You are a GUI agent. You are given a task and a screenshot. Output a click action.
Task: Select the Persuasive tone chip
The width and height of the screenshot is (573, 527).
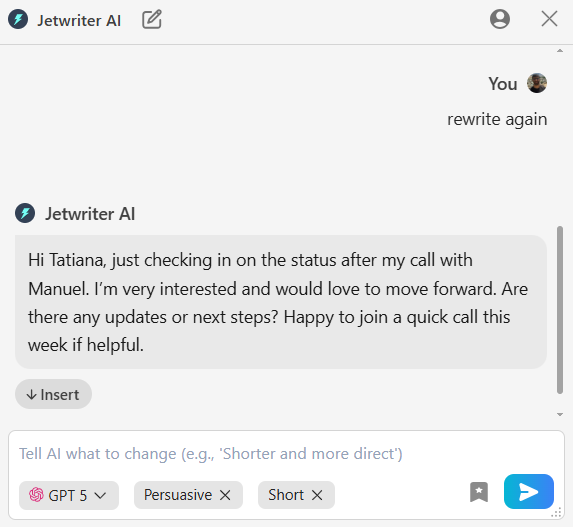click(178, 495)
